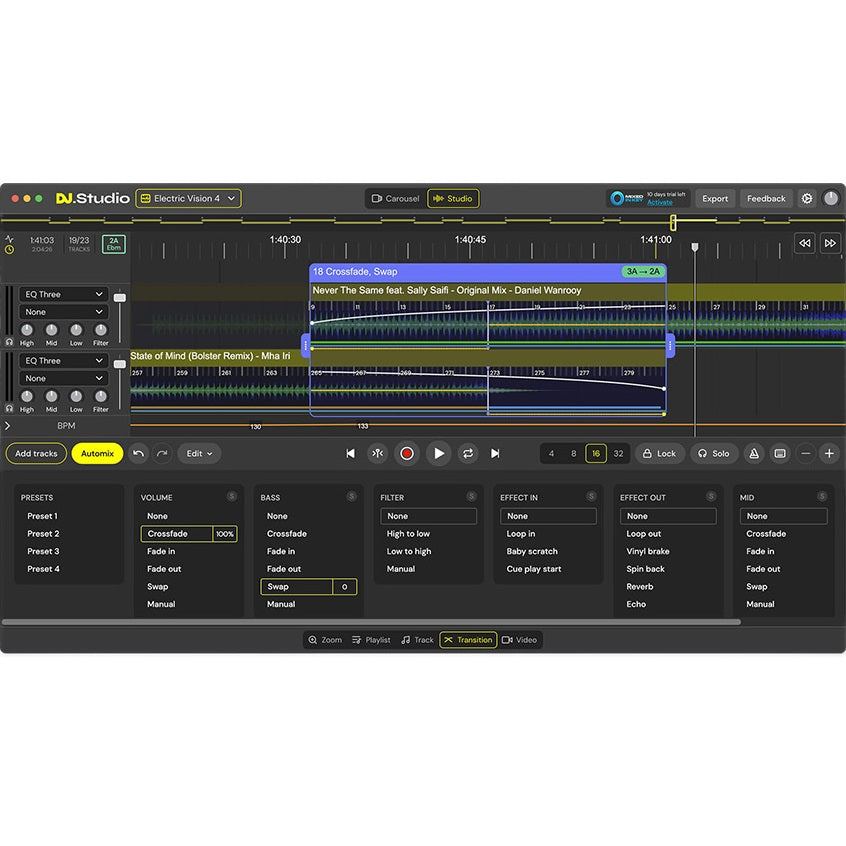Open the Track tab

[x=417, y=640]
